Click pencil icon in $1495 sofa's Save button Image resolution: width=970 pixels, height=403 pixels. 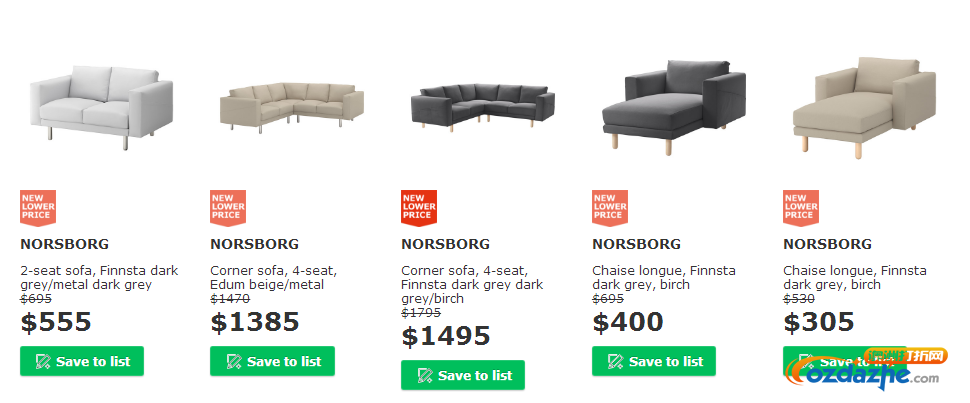tap(424, 376)
